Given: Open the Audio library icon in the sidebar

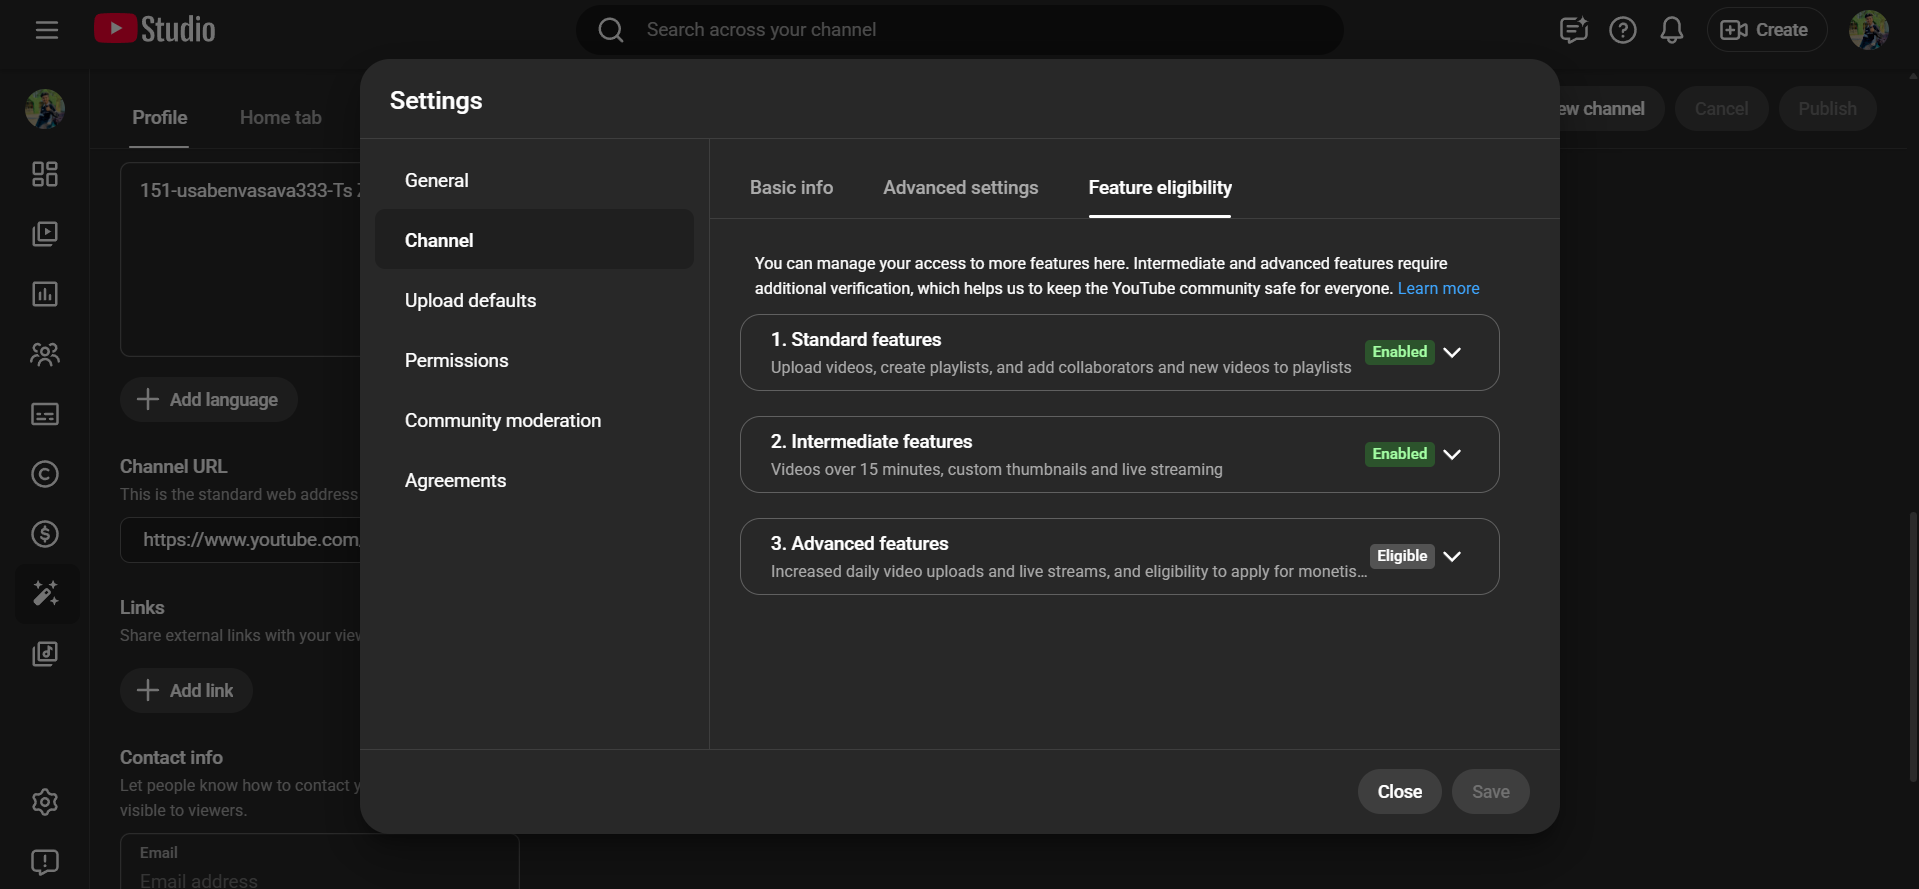Looking at the screenshot, I should (45, 654).
